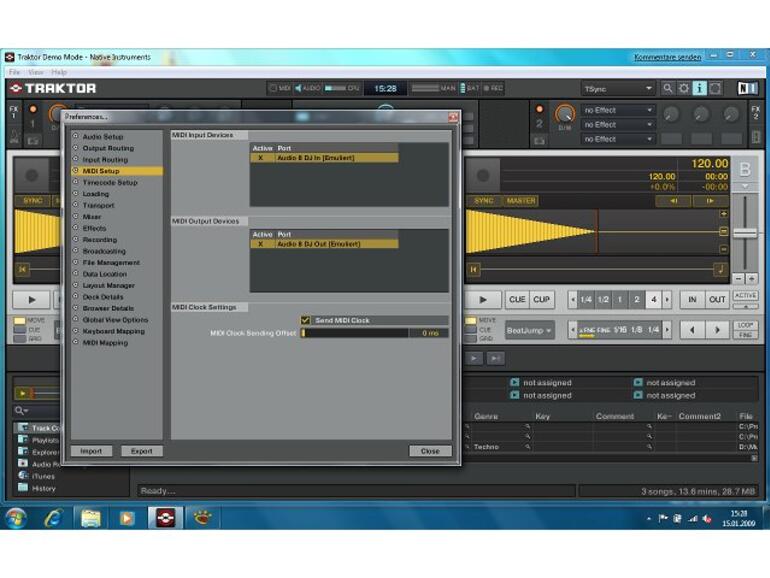The image size is (770, 578).
Task: Open the Windows Start menu
Action: click(16, 518)
